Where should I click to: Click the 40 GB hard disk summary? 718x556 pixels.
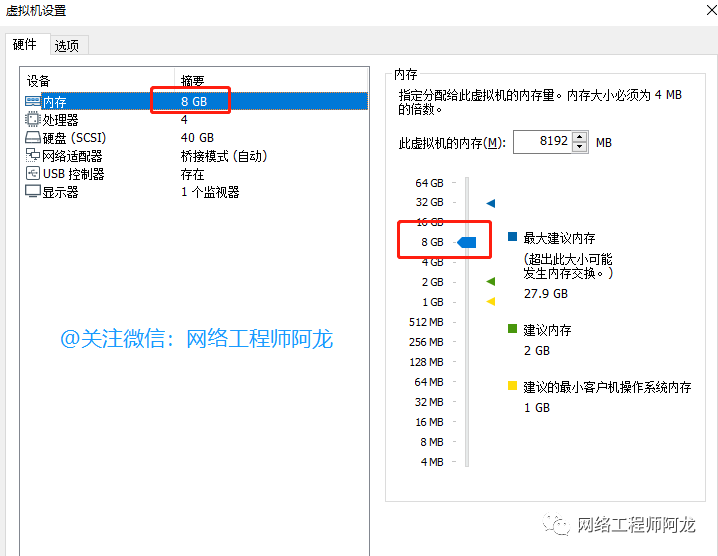pyautogui.click(x=197, y=138)
